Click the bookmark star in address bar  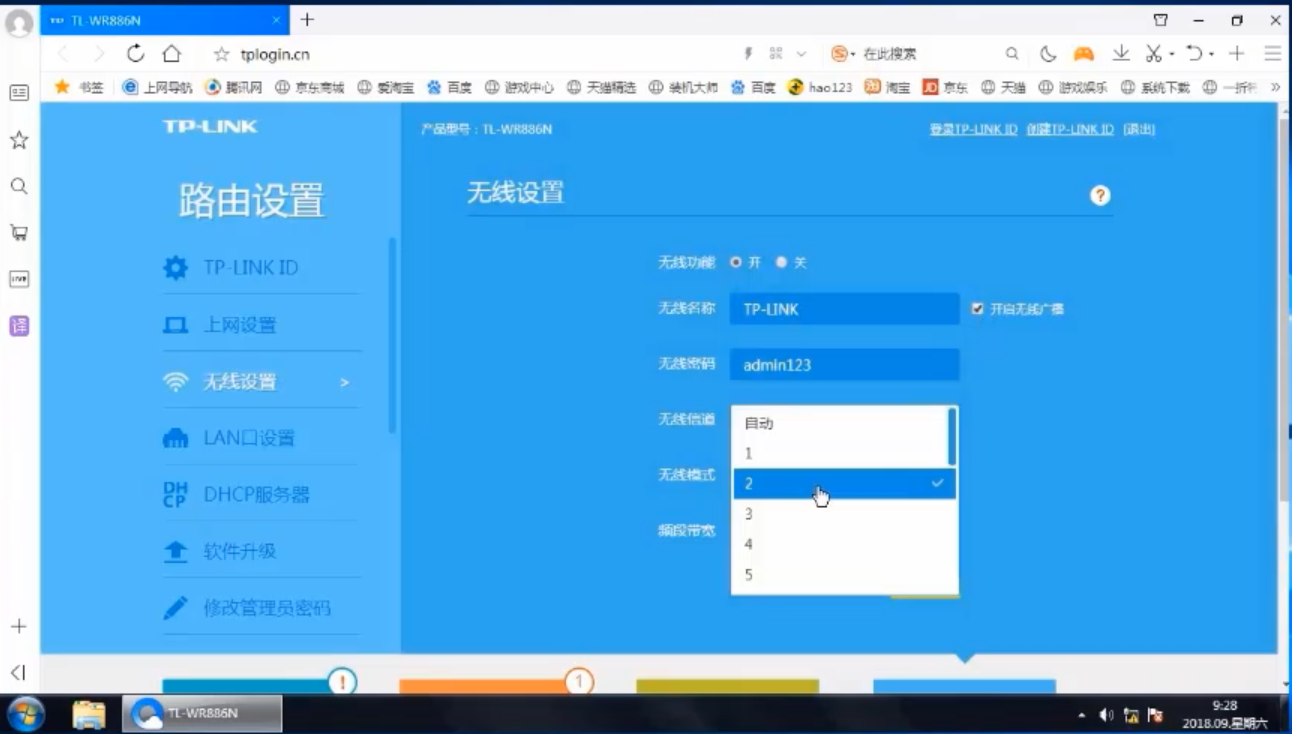222,54
